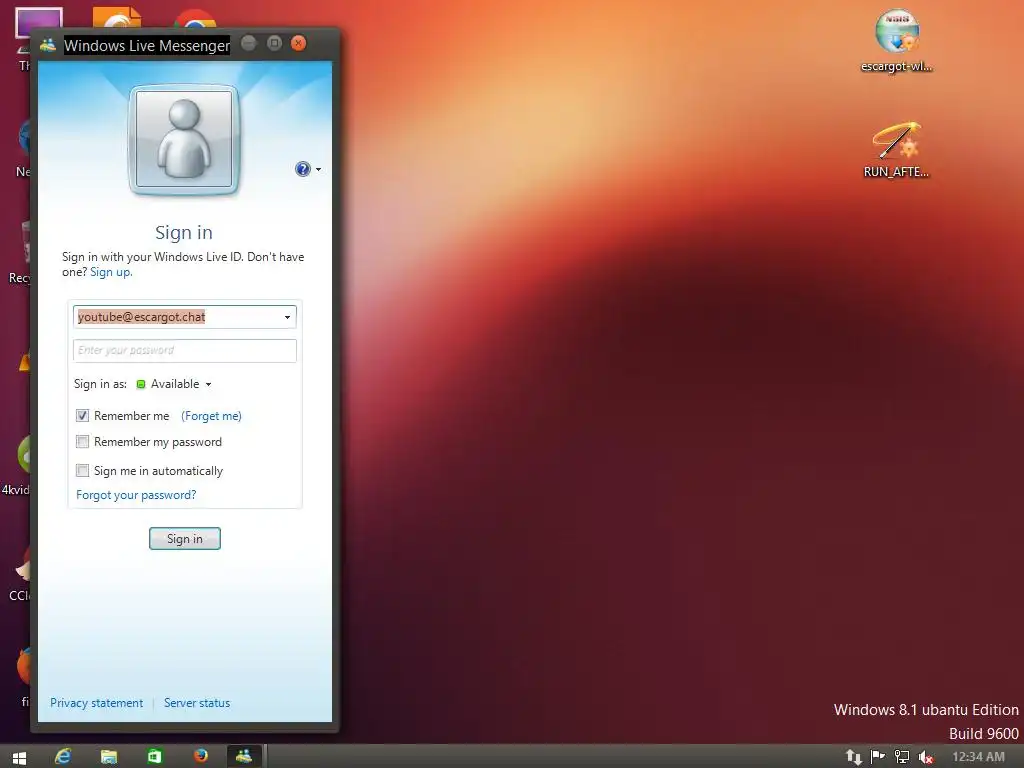Open the Sign up link
The width and height of the screenshot is (1024, 768).
(x=111, y=272)
